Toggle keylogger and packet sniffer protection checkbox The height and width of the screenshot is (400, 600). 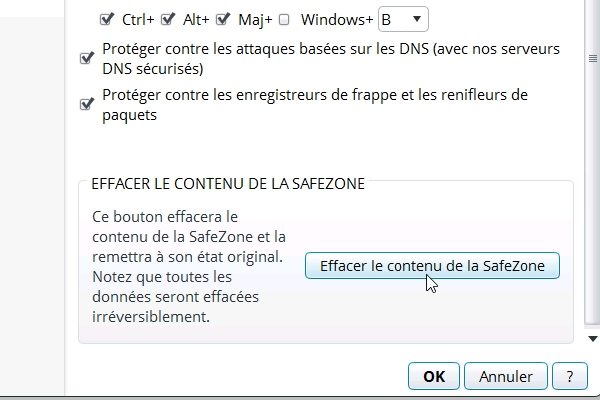coord(86,104)
